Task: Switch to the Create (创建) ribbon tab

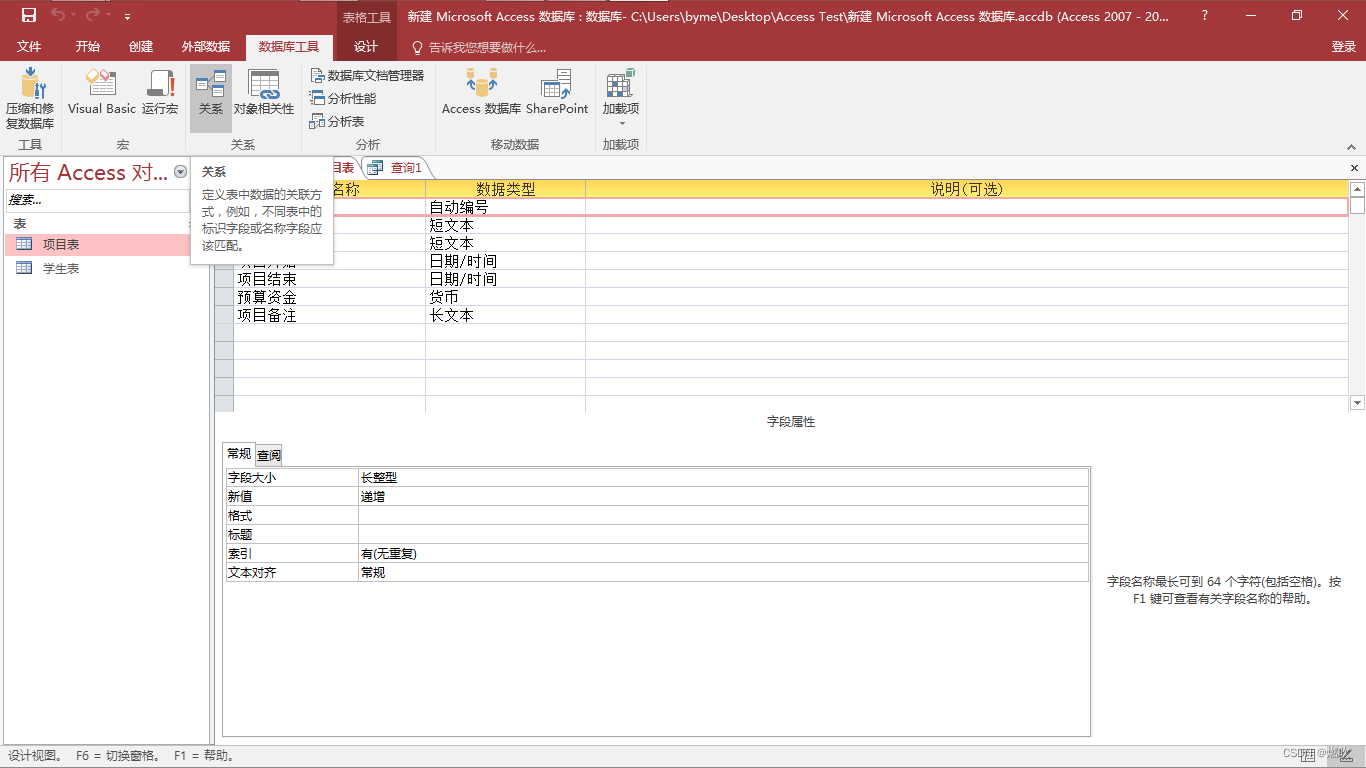Action: coord(141,47)
